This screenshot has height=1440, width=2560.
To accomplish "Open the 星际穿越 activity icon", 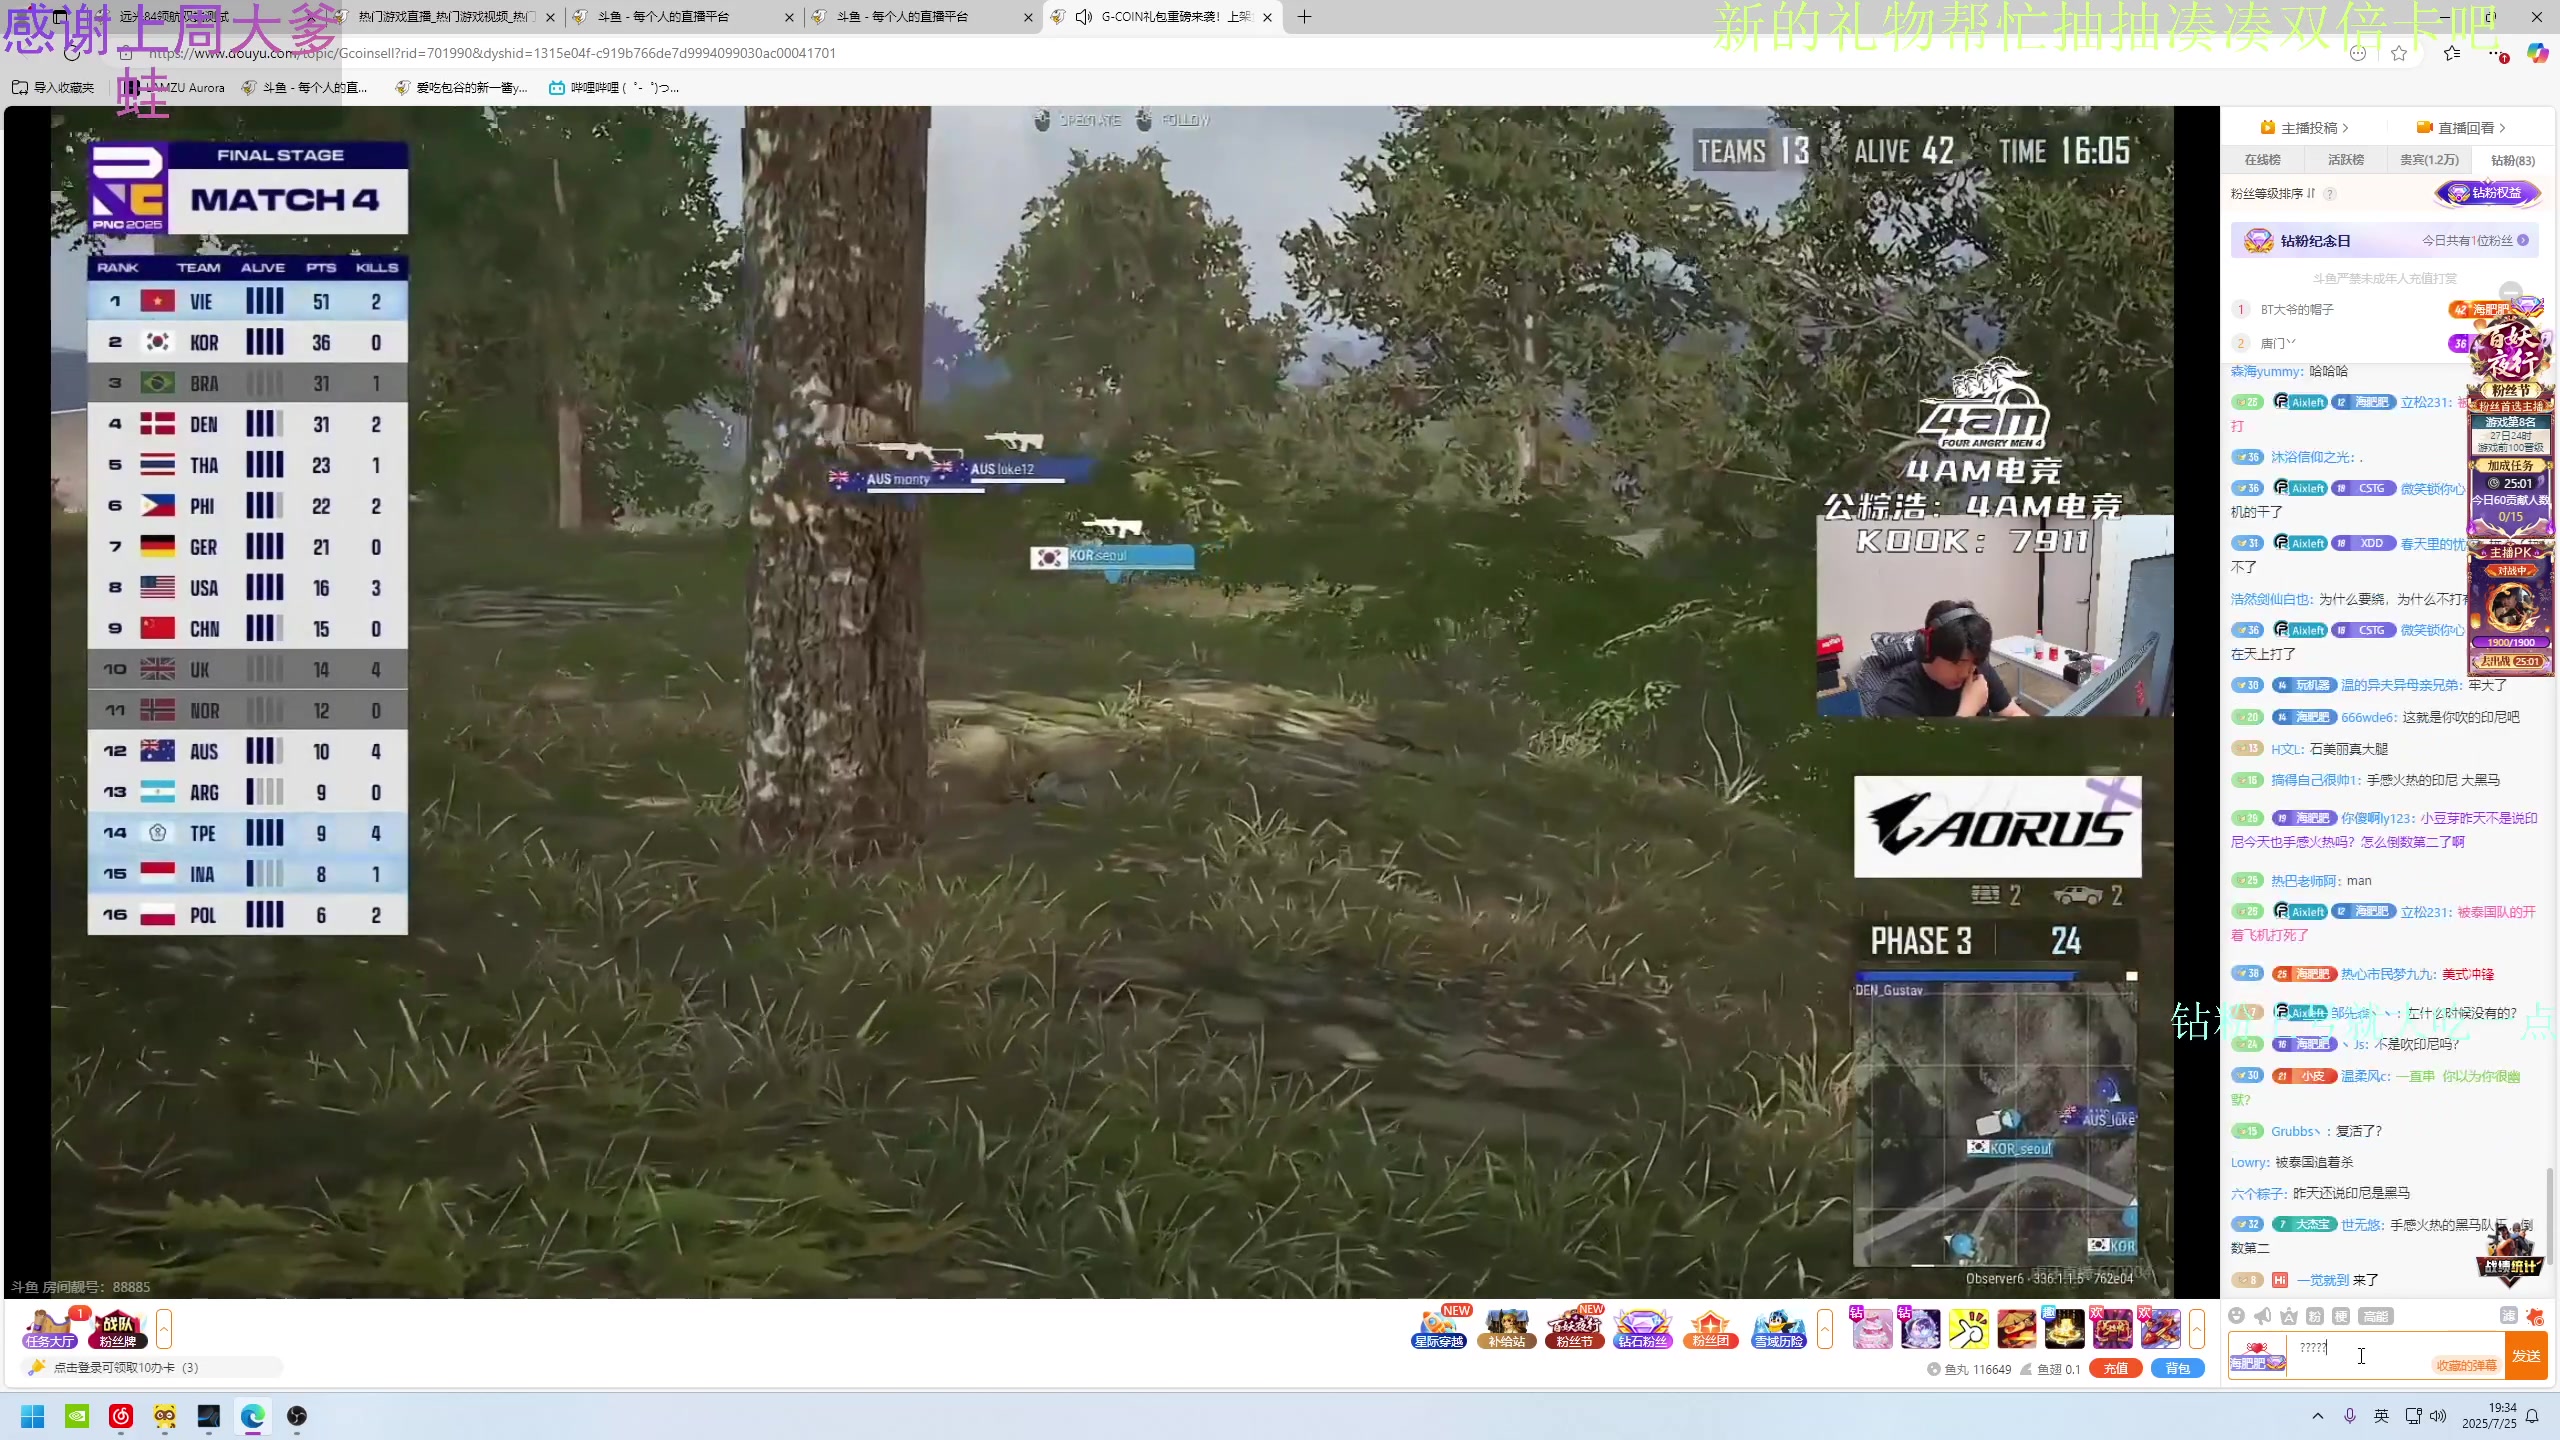I will 1439,1328.
